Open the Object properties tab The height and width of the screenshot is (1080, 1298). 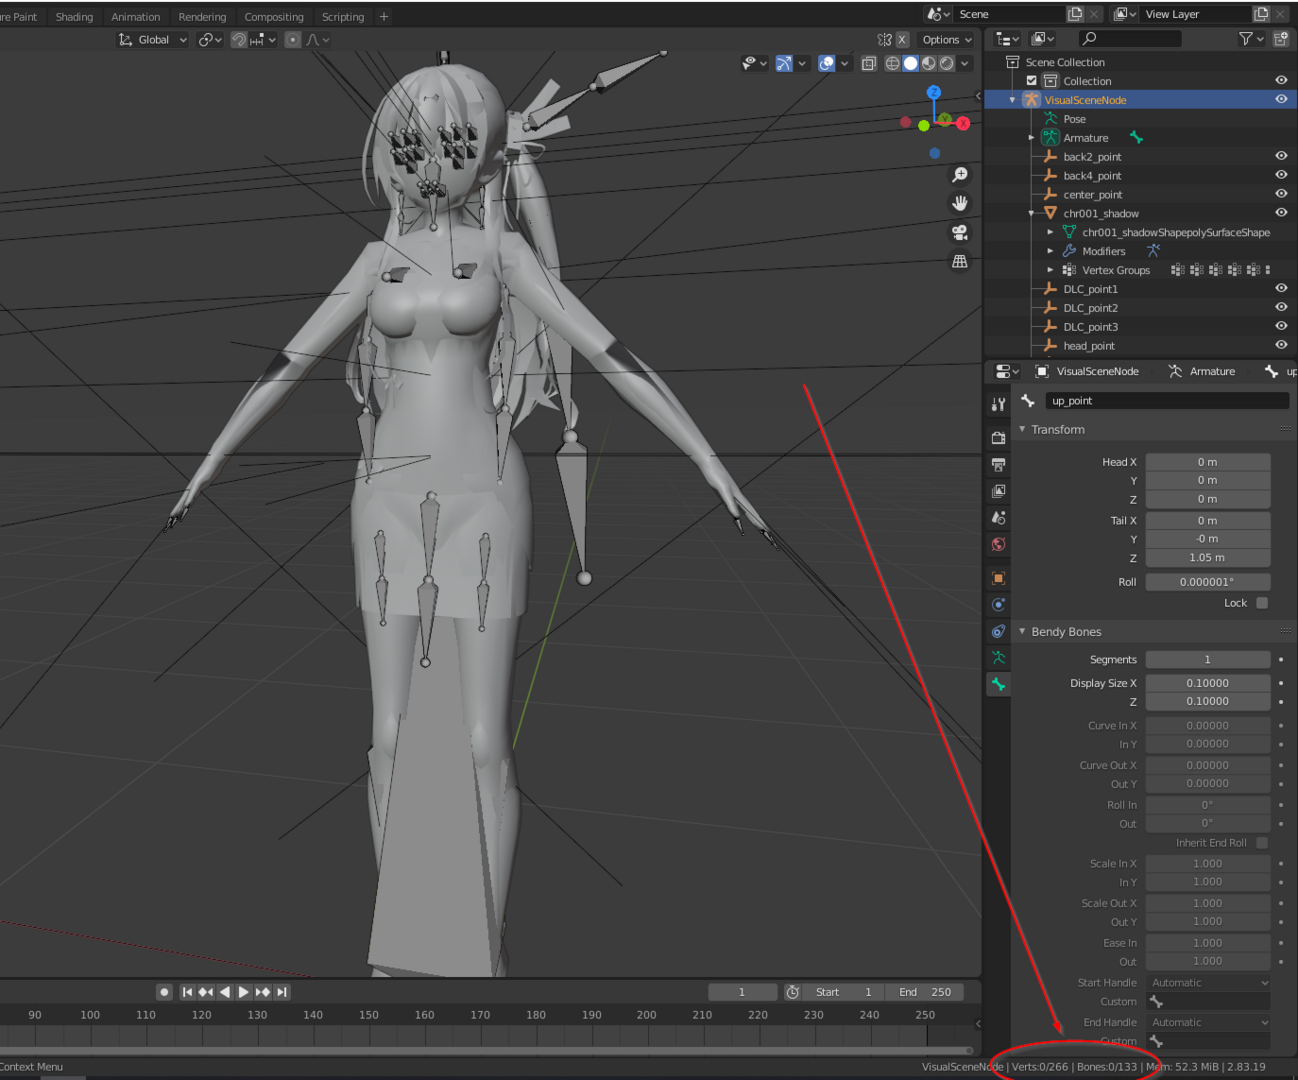998,578
